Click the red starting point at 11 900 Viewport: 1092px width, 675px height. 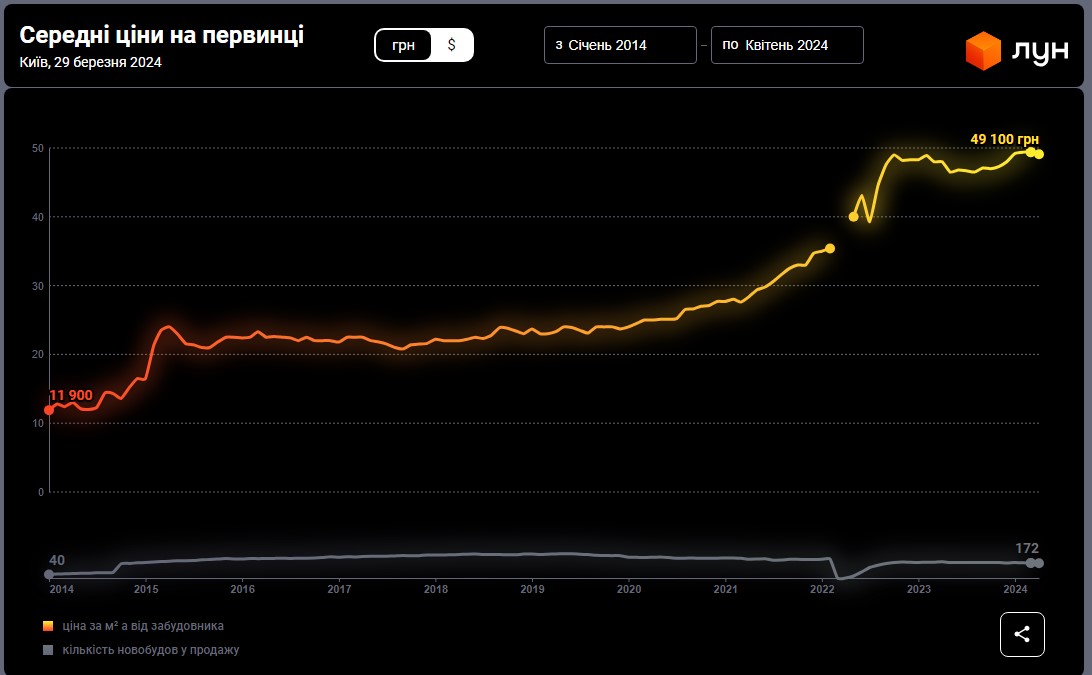pyautogui.click(x=49, y=410)
